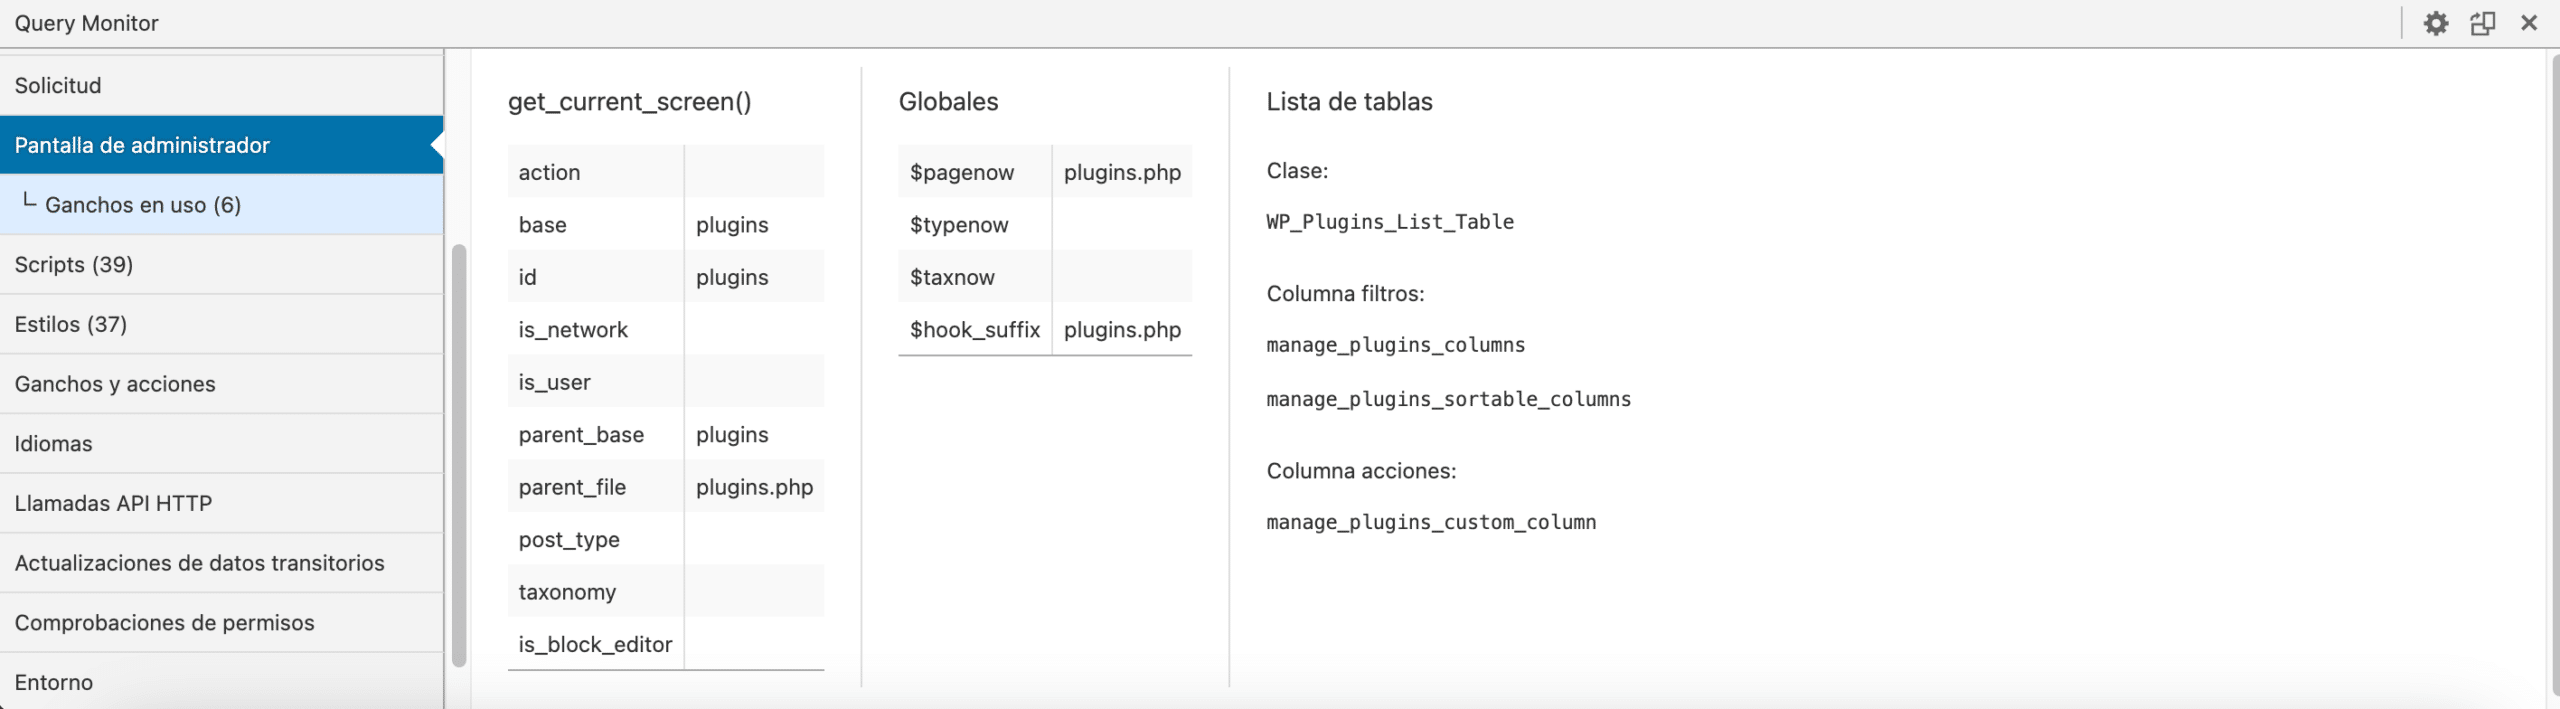Show the Estilos (37) panel
Viewport: 2560px width, 709px height.
point(70,324)
